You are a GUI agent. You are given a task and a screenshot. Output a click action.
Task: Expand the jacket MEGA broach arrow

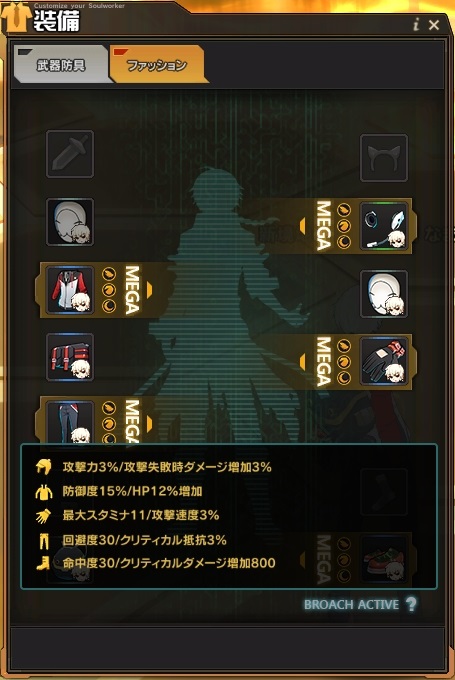[149, 290]
